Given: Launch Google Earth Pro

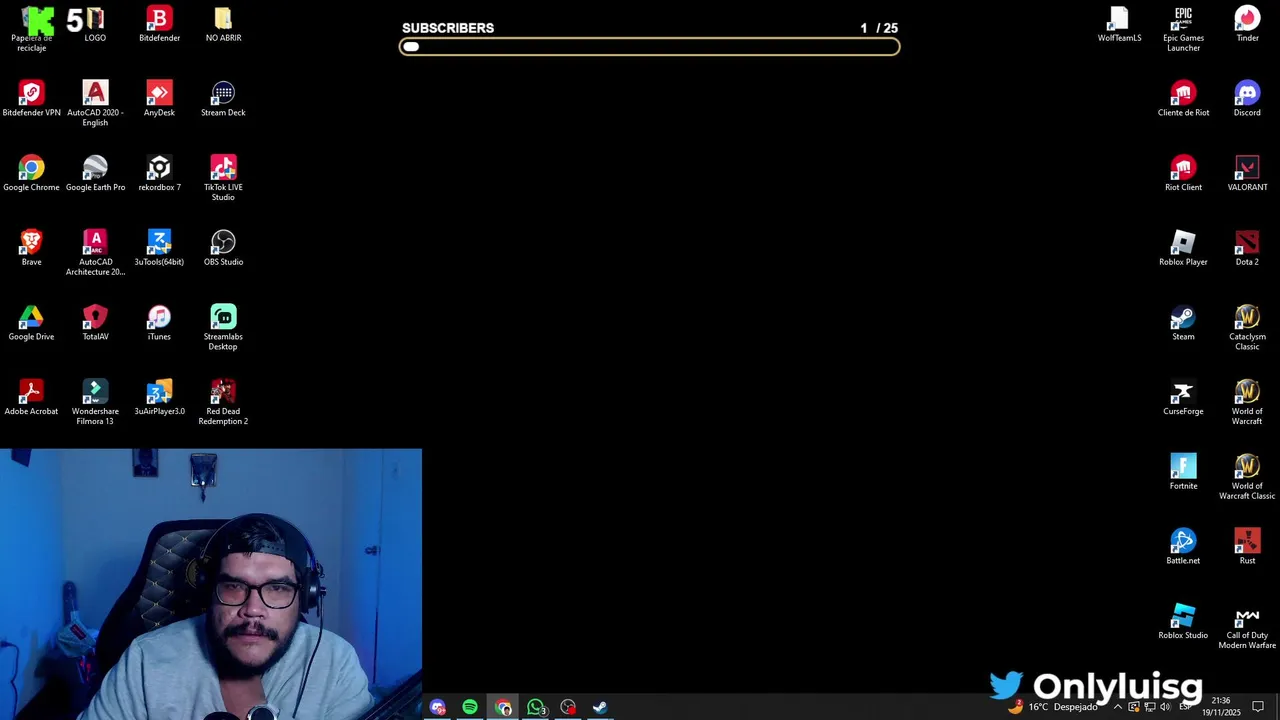Looking at the screenshot, I should pyautogui.click(x=95, y=174).
